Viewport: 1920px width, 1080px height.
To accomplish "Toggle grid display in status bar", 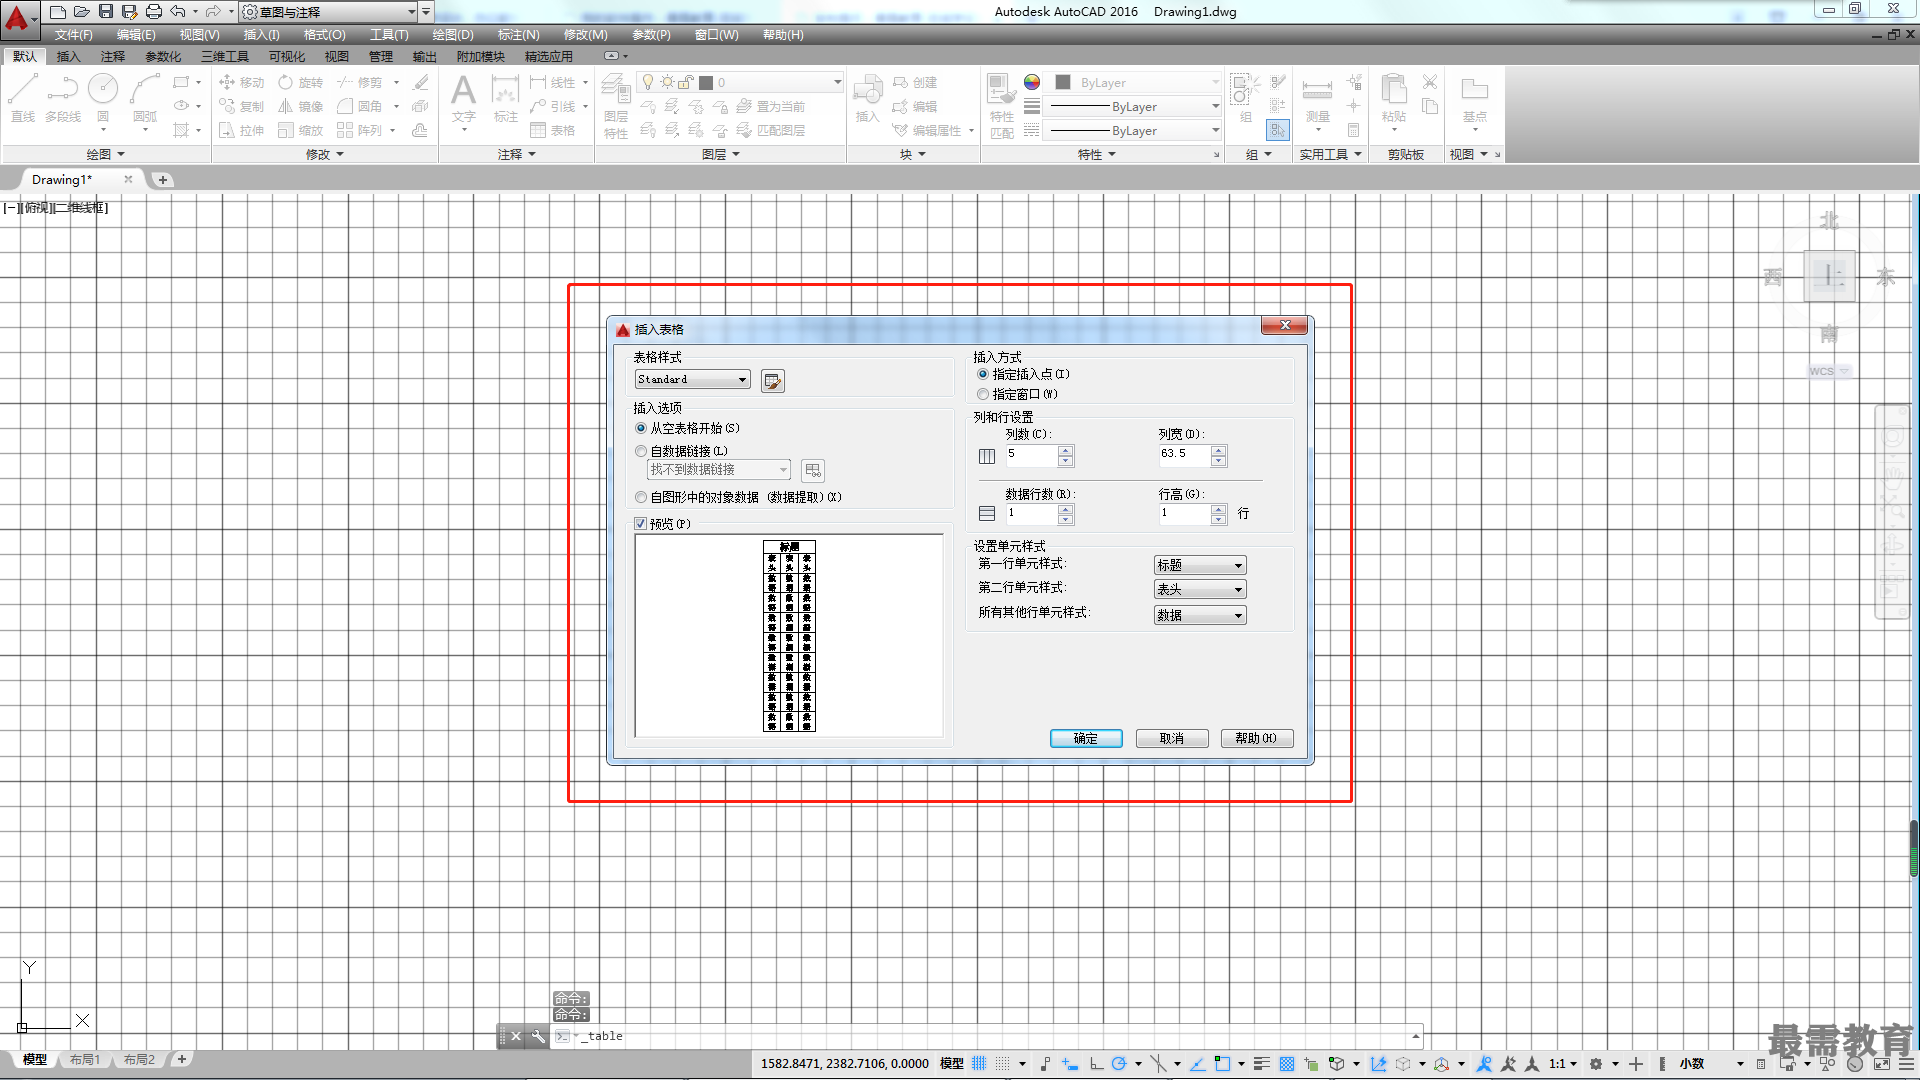I will 979,1064.
